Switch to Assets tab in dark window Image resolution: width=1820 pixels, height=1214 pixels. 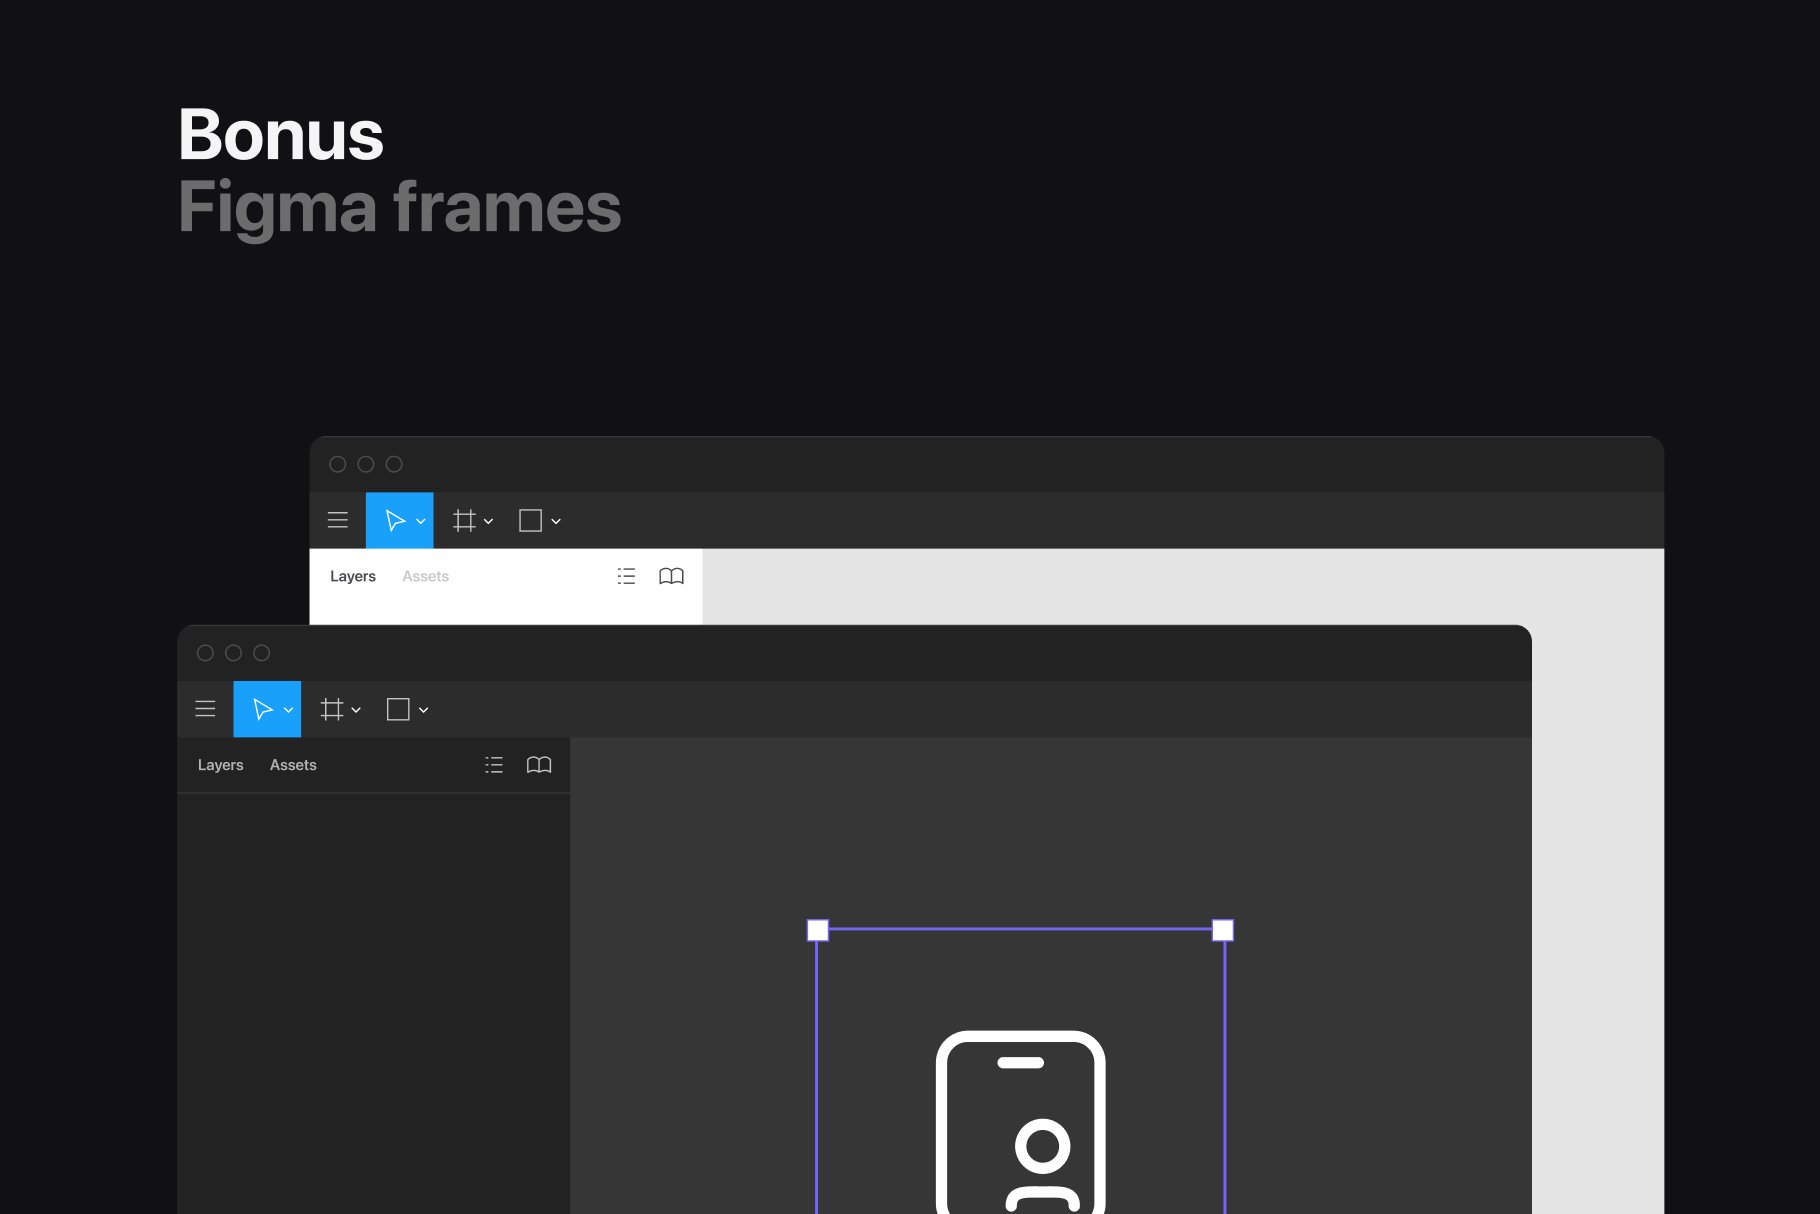tap(293, 765)
